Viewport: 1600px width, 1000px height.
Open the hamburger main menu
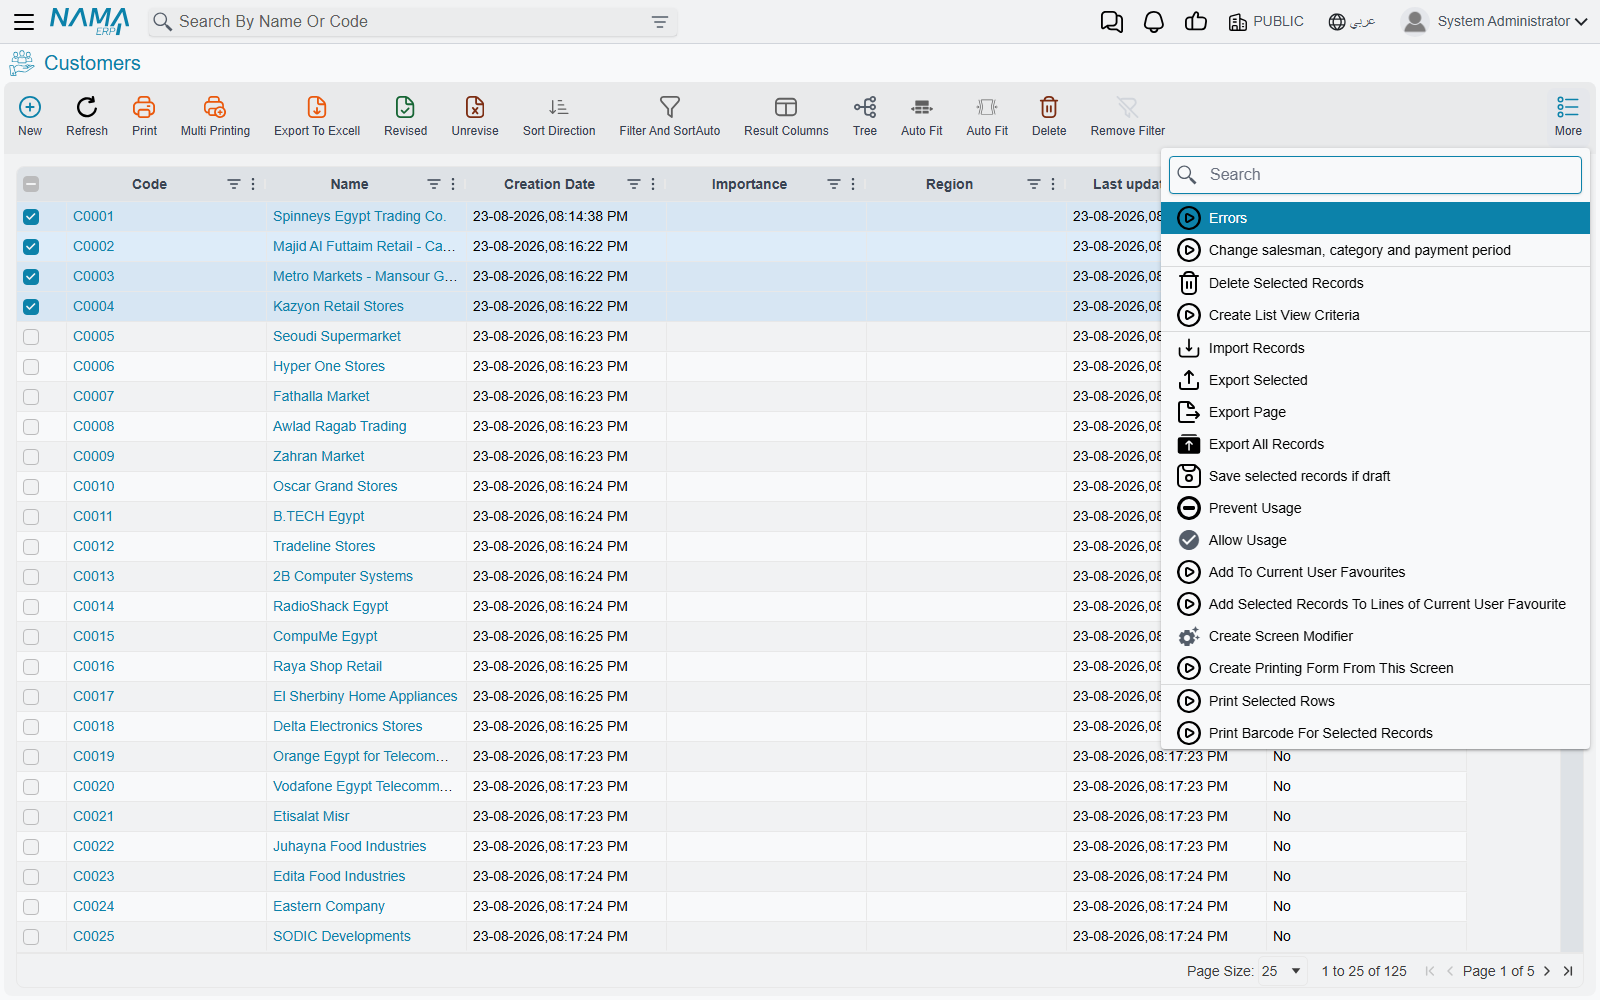coord(24,22)
